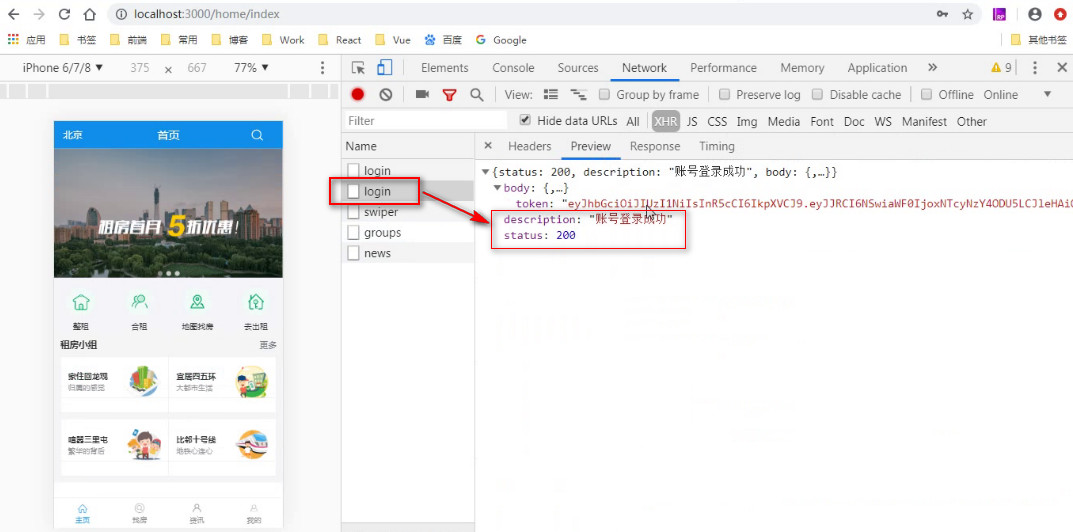Click the browser forward arrow
This screenshot has height=532, width=1073.
[39, 14]
